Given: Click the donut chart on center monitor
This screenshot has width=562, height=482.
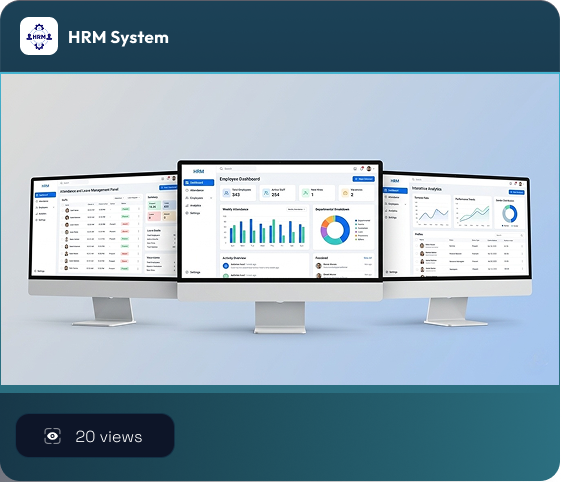Looking at the screenshot, I should point(335,230).
